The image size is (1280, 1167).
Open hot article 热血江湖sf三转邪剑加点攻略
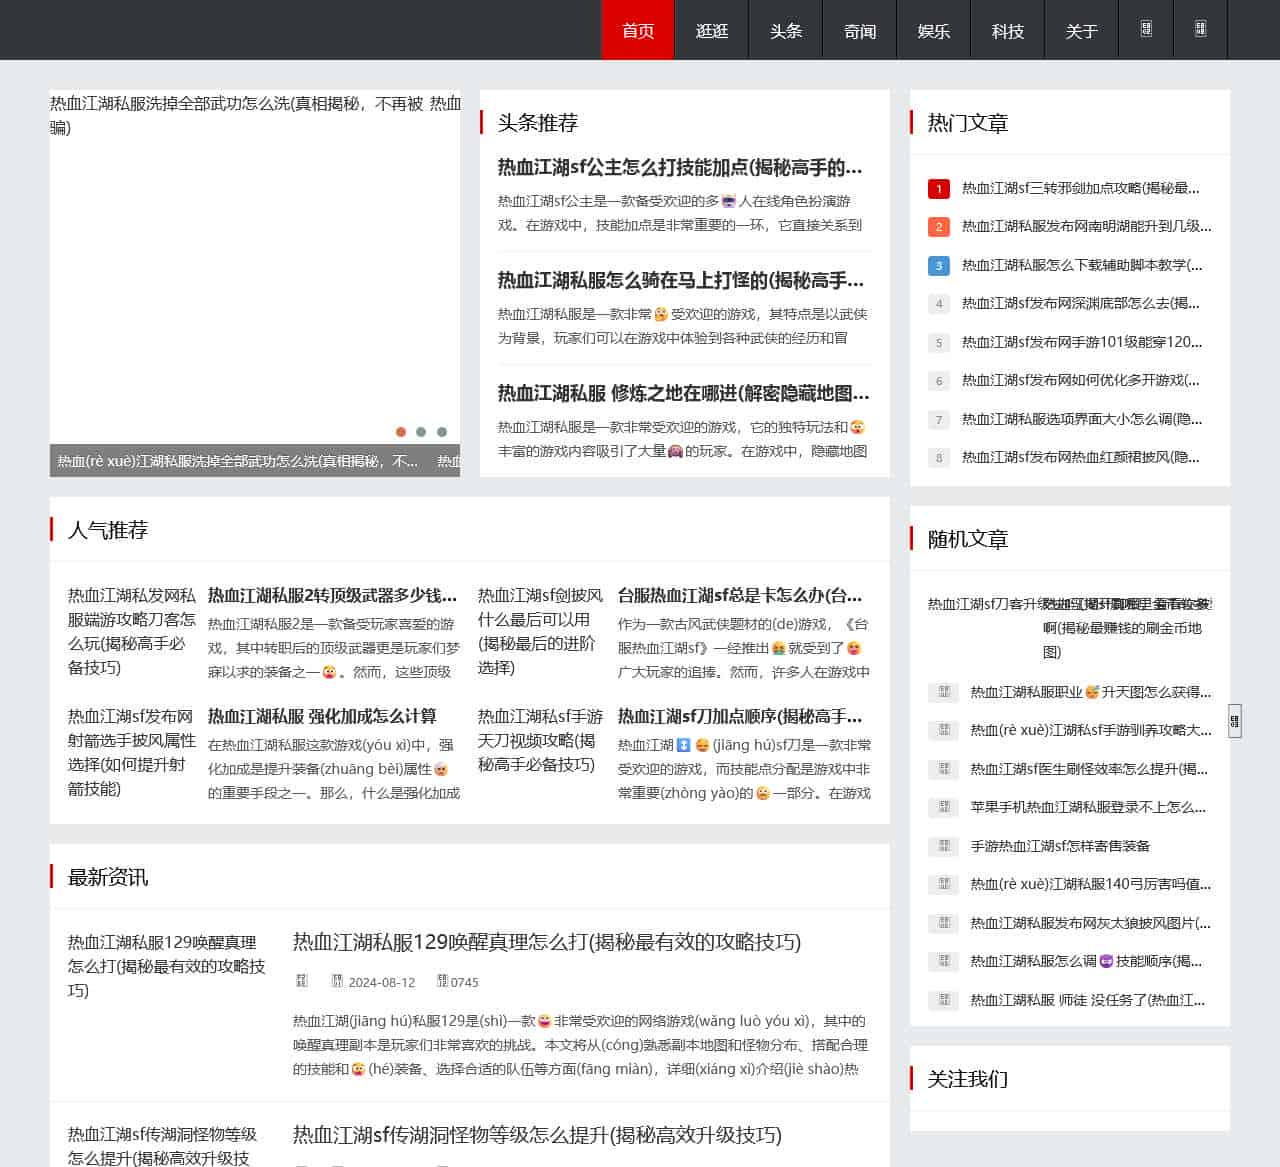pos(1081,188)
